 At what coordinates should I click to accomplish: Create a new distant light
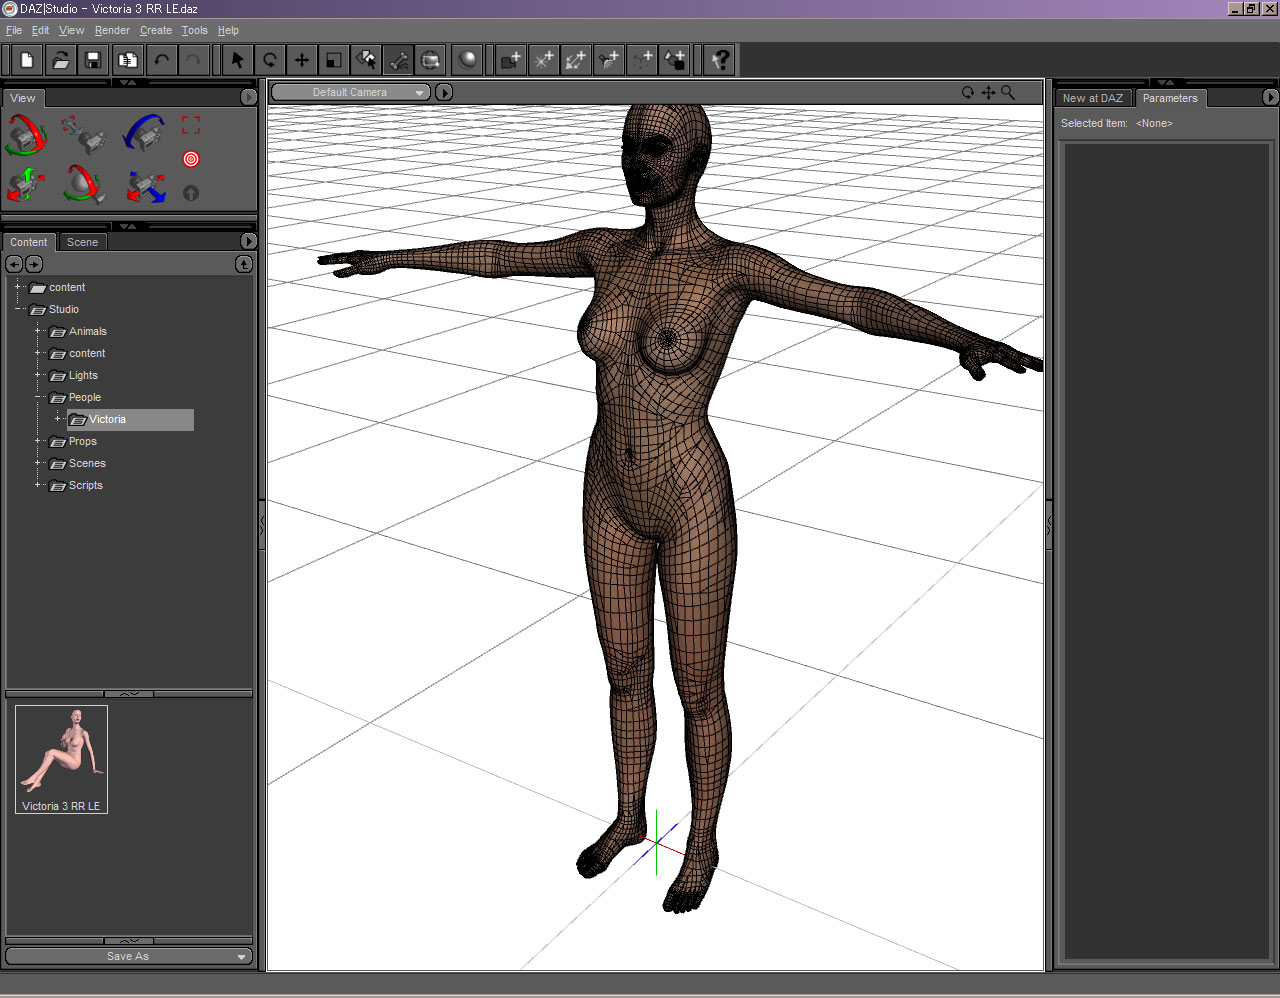(576, 60)
